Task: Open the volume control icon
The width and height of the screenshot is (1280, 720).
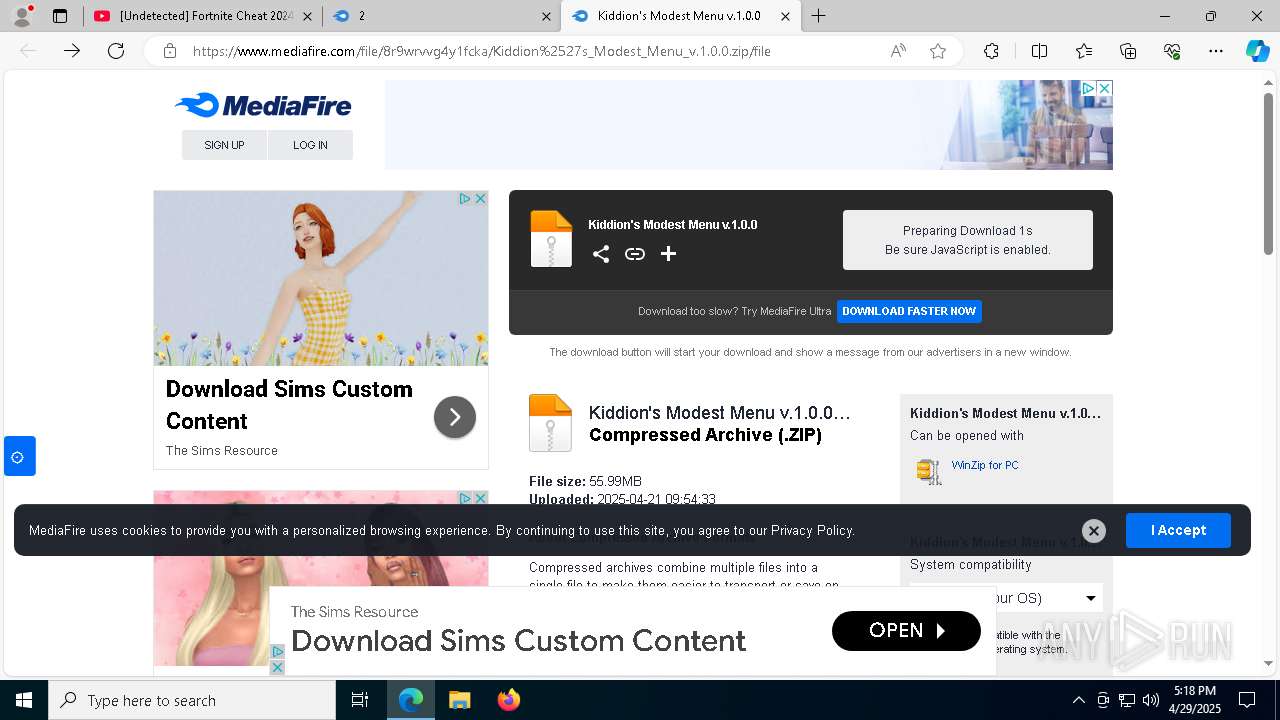Action: pyautogui.click(x=1150, y=700)
